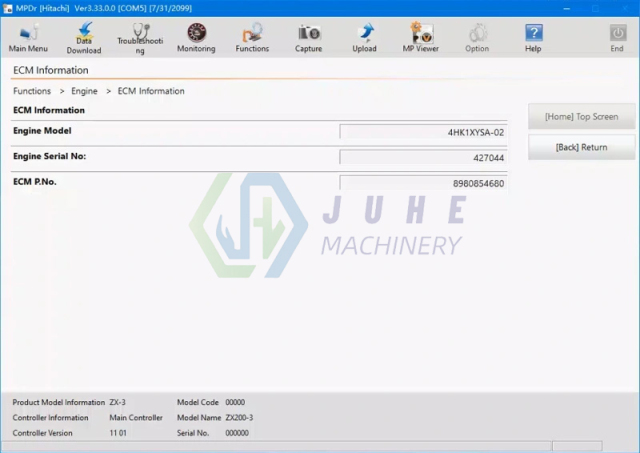640x453 pixels.
Task: Go to Functions in the breadcrumb
Action: click(32, 91)
